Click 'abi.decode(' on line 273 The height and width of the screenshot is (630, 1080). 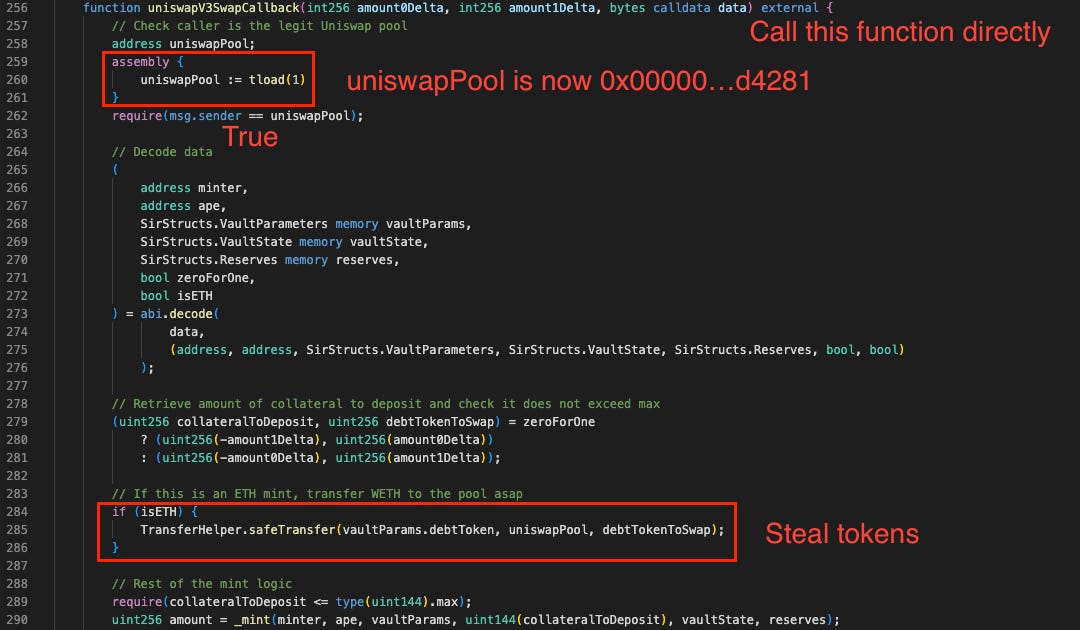180,313
